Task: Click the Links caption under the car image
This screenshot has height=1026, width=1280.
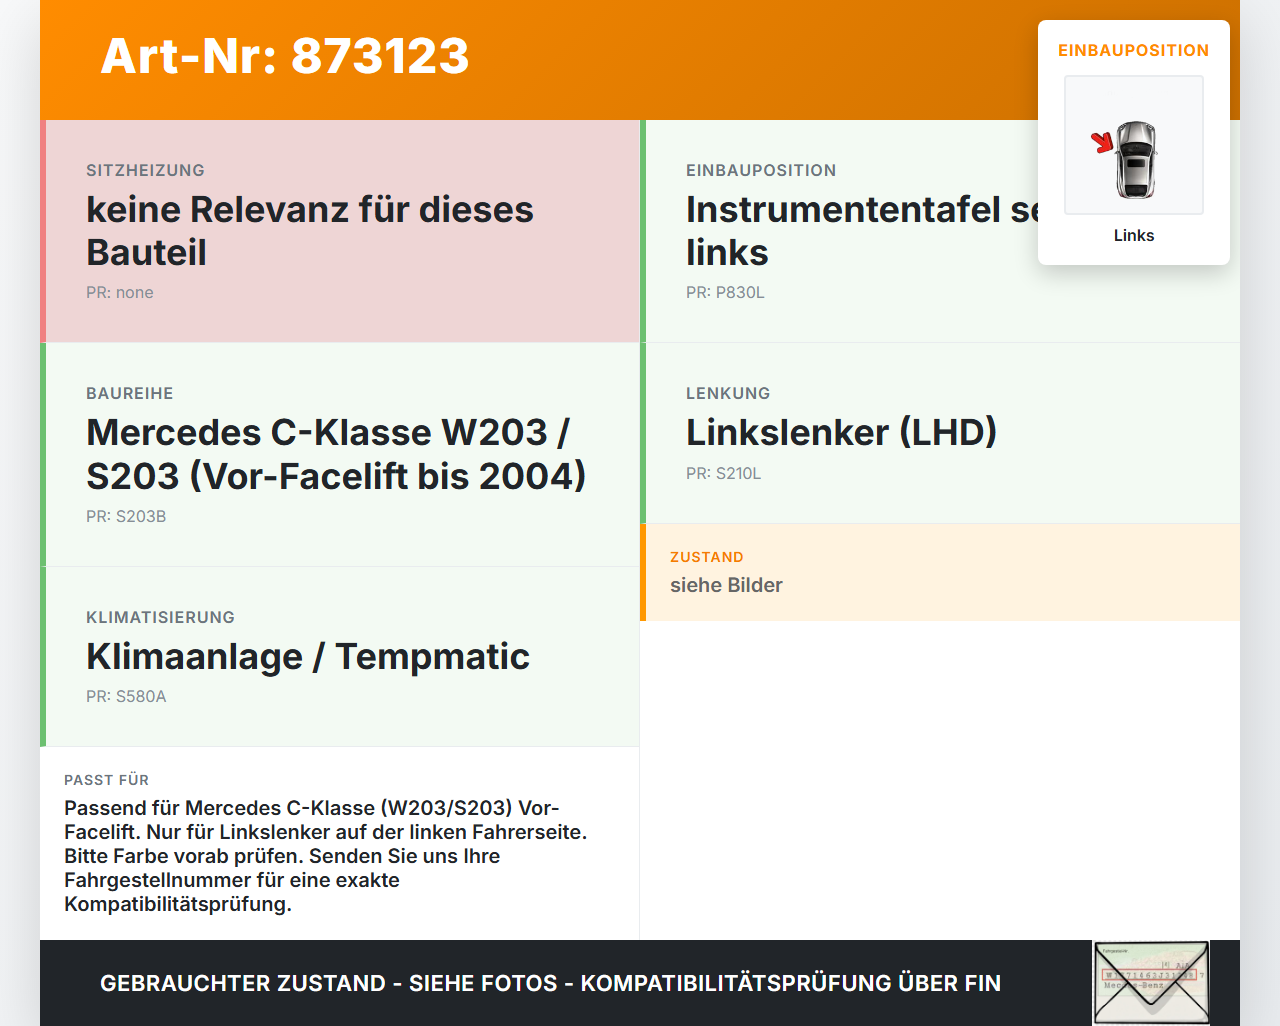Action: click(x=1134, y=235)
